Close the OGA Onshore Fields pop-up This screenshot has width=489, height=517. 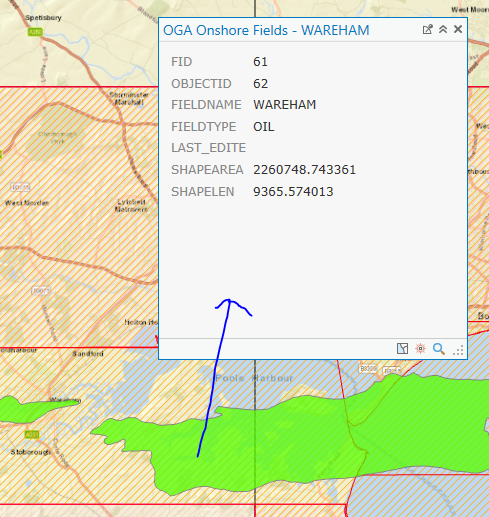pyautogui.click(x=458, y=29)
